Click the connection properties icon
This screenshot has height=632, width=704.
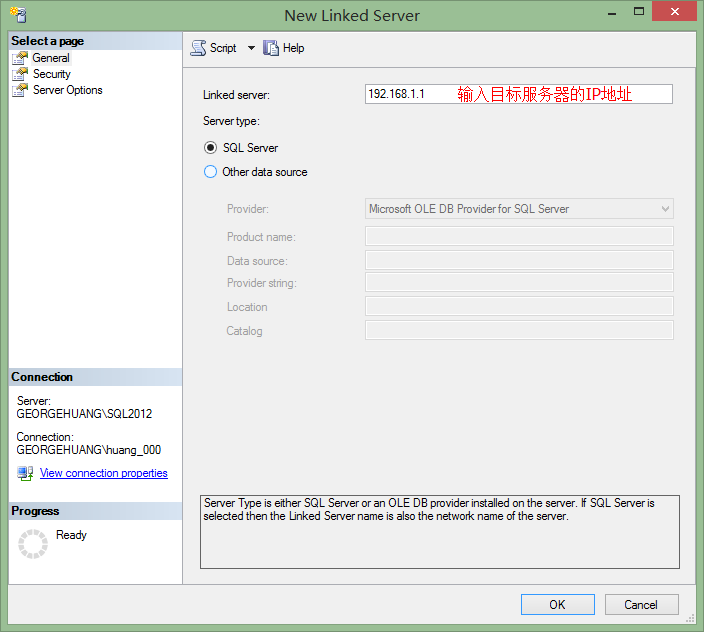point(25,473)
